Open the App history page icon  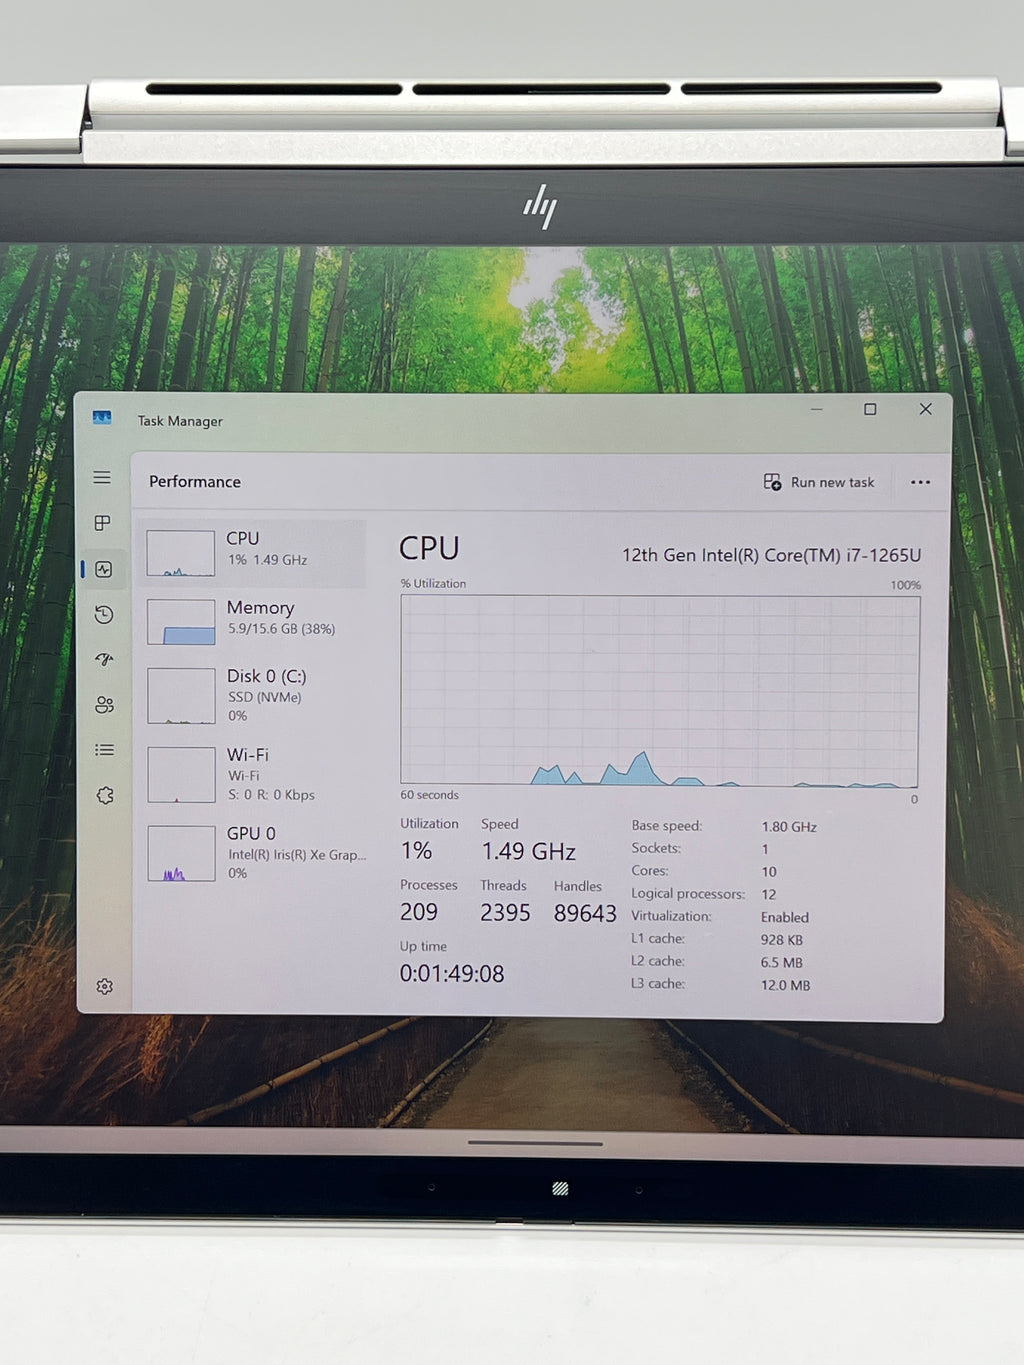104,614
